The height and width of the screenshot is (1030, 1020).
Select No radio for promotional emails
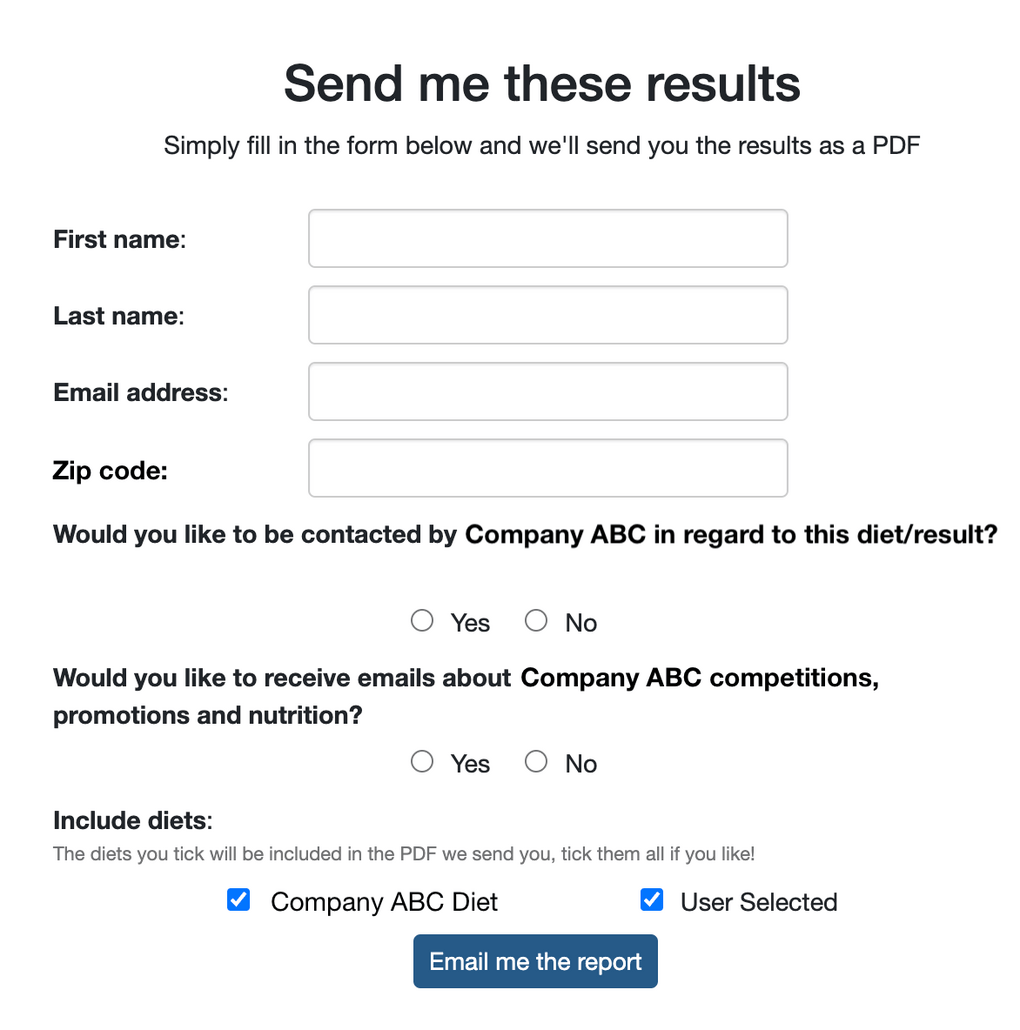pyautogui.click(x=537, y=762)
